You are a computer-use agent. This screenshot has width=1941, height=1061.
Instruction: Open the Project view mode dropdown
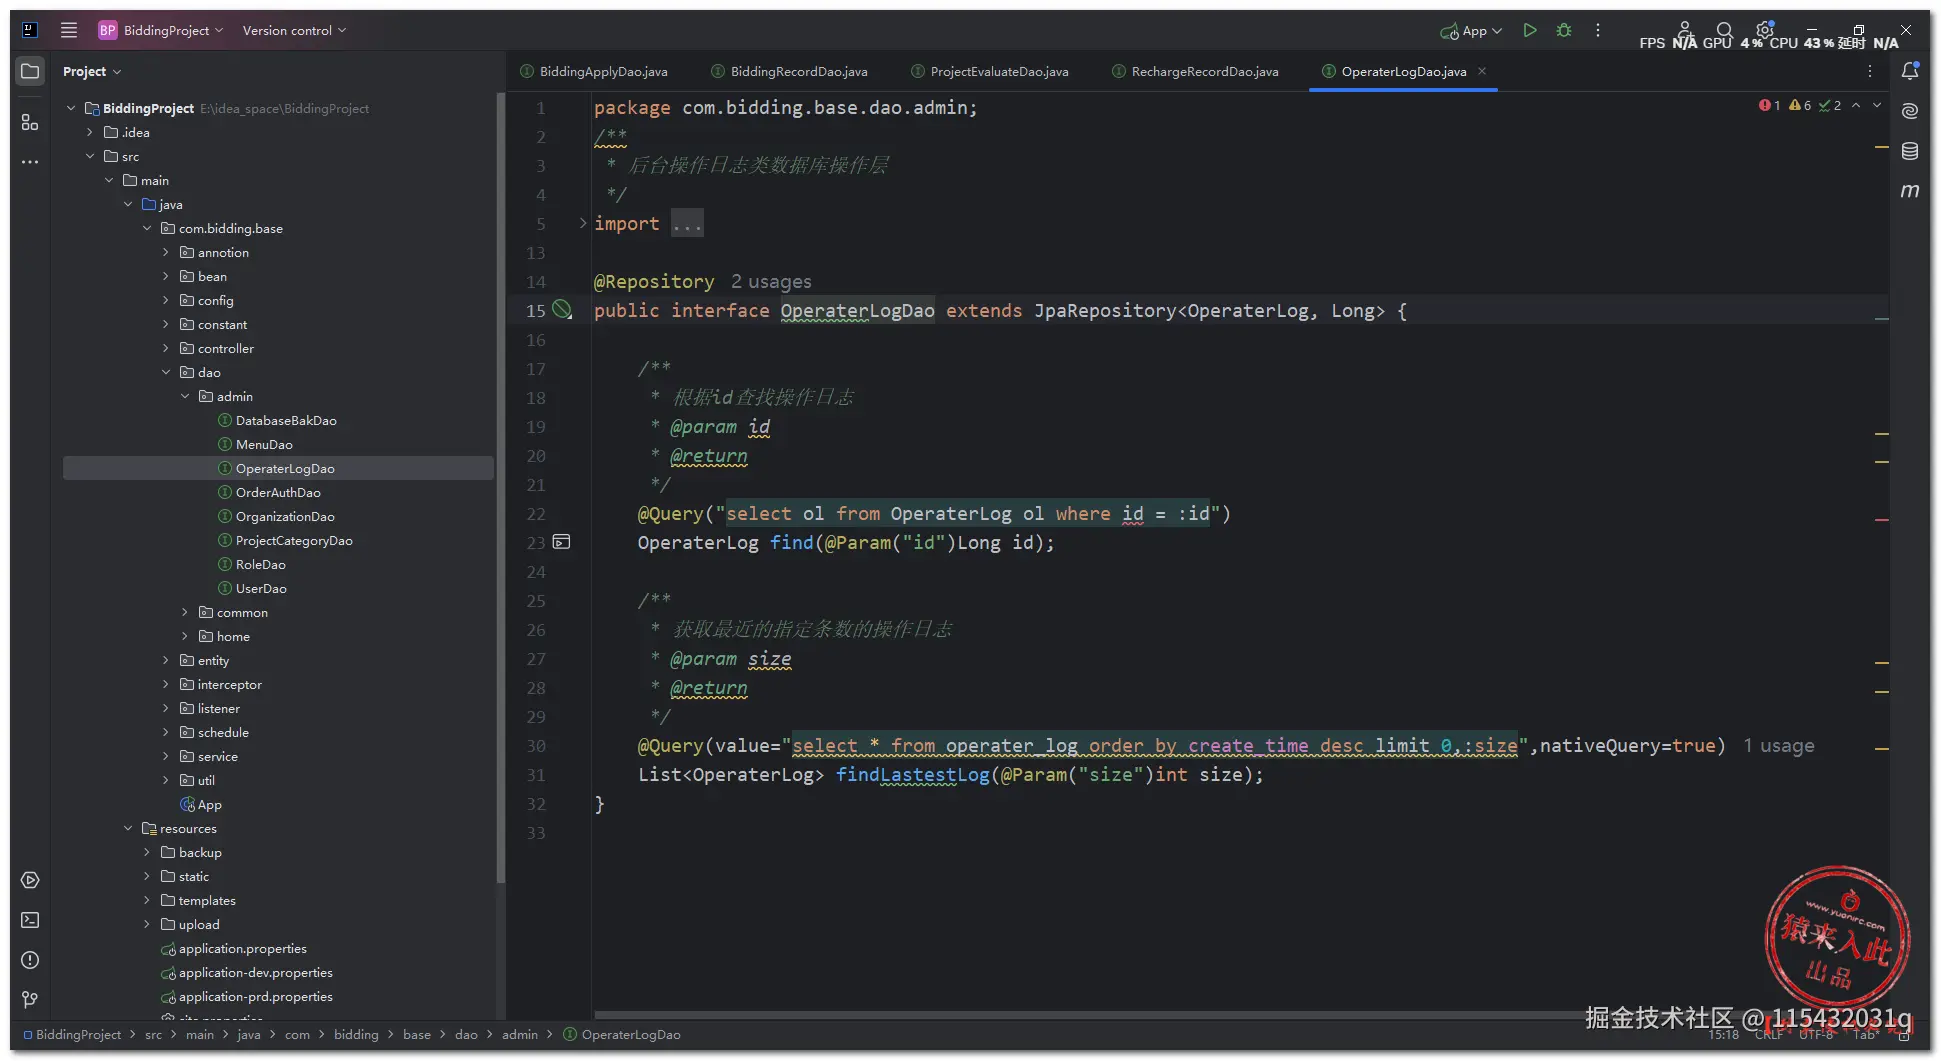(x=92, y=71)
